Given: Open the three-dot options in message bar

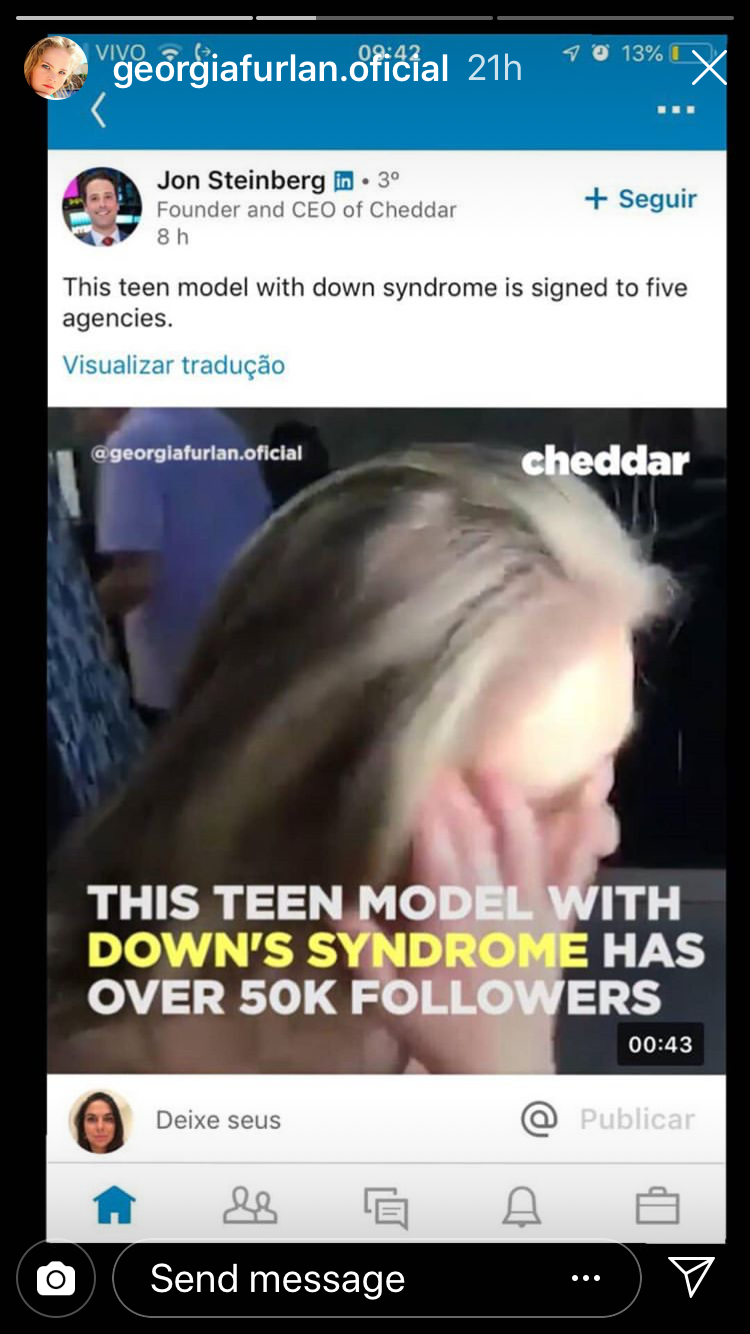Looking at the screenshot, I should tap(585, 1278).
